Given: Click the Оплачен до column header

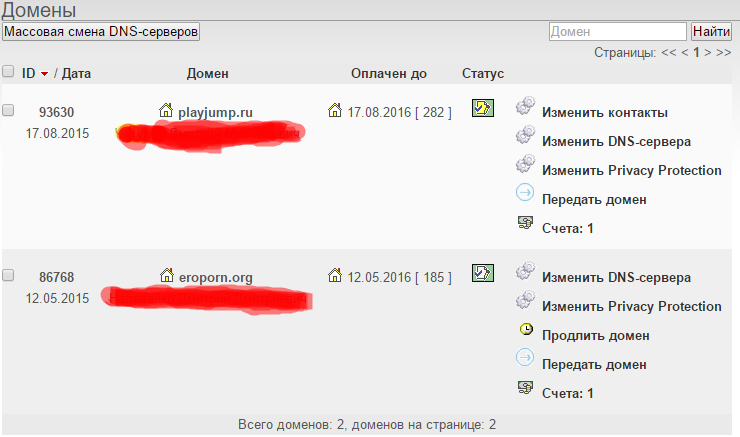Looking at the screenshot, I should click(389, 74).
